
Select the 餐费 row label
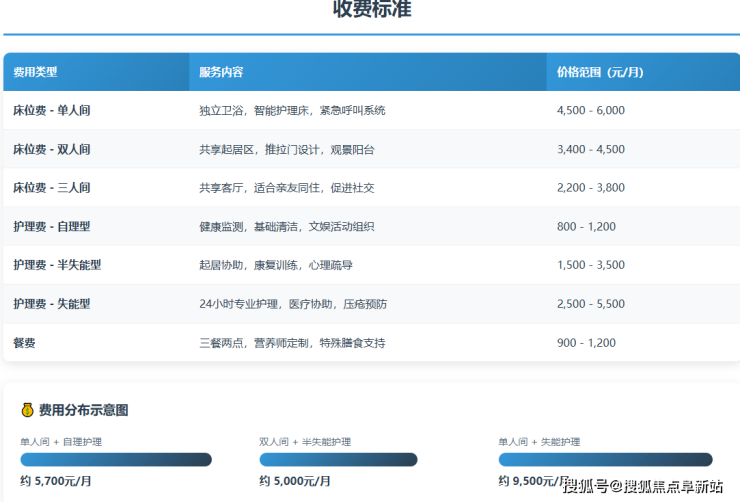pyautogui.click(x=24, y=343)
